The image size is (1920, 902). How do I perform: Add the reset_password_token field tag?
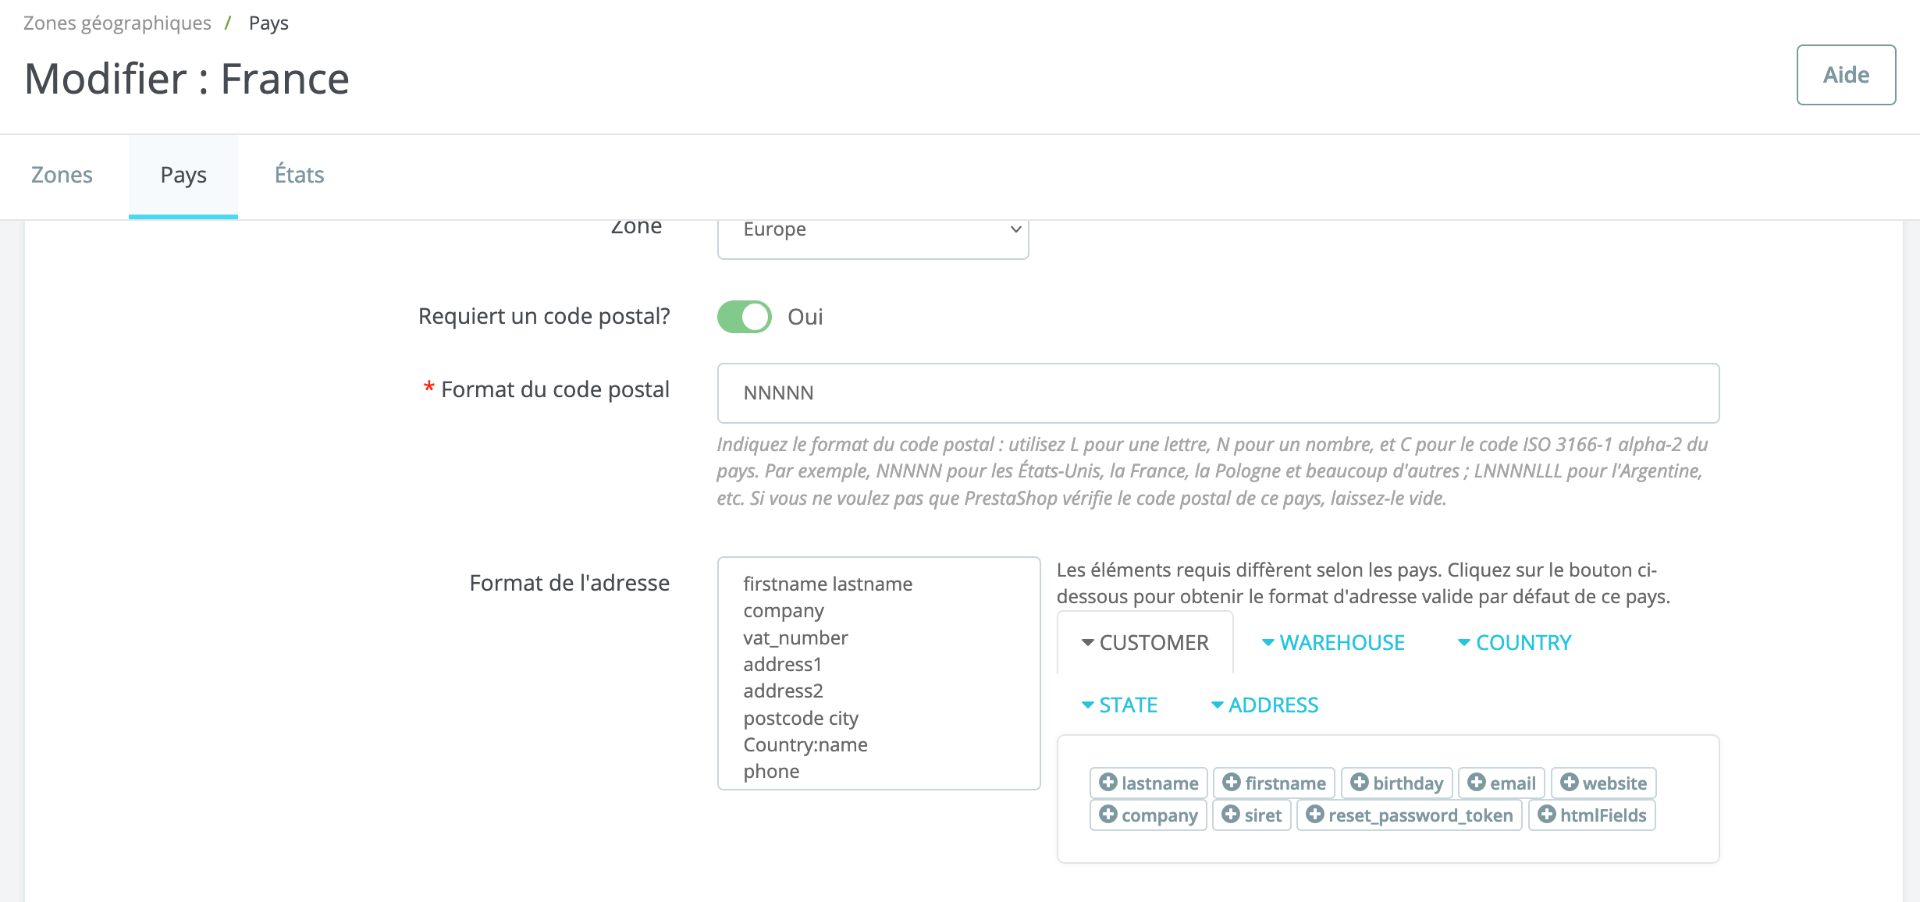point(1410,815)
